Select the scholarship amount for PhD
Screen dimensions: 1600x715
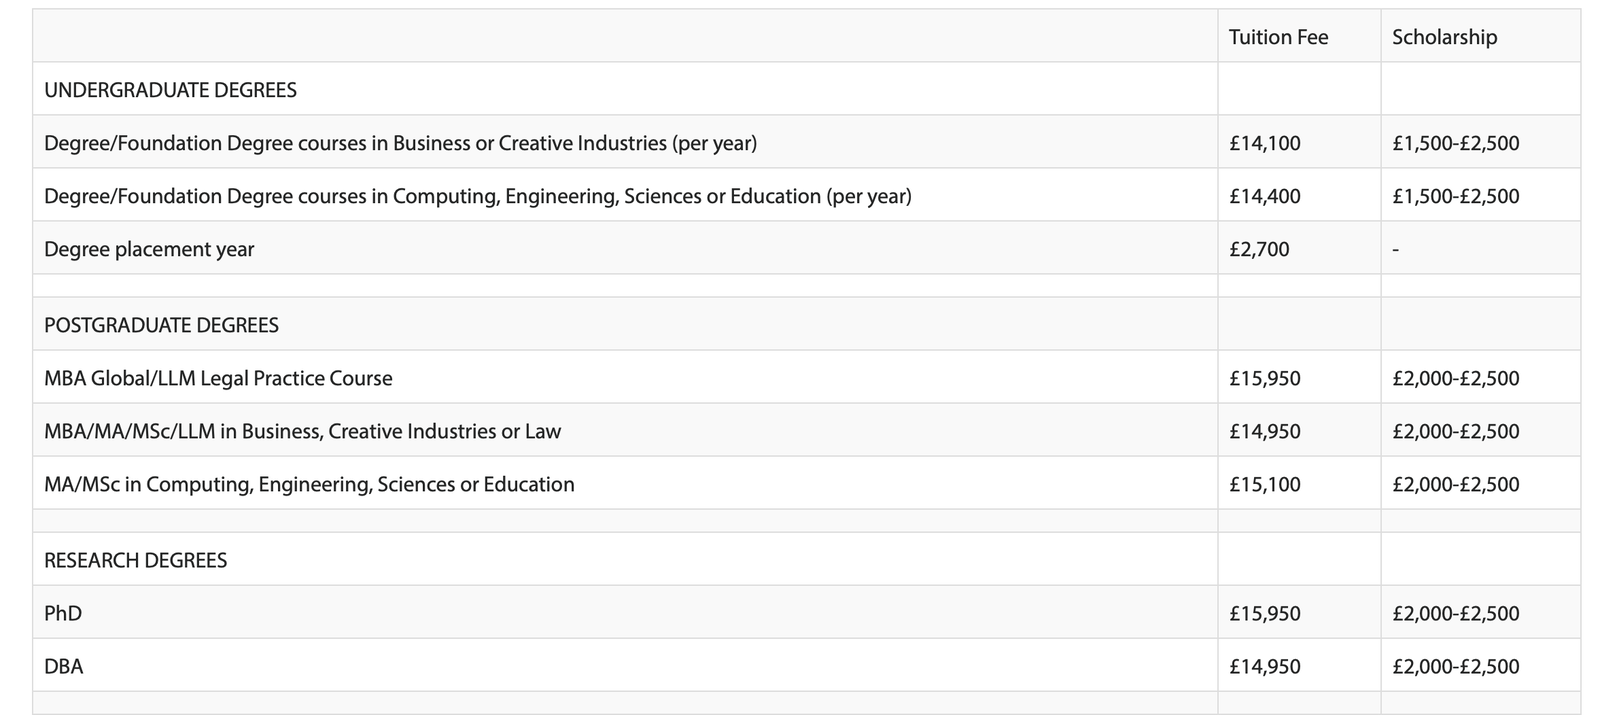[x=1455, y=613]
